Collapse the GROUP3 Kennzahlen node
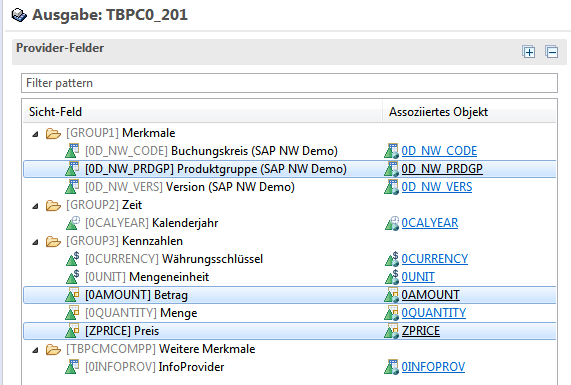This screenshot has height=385, width=571. pos(35,242)
